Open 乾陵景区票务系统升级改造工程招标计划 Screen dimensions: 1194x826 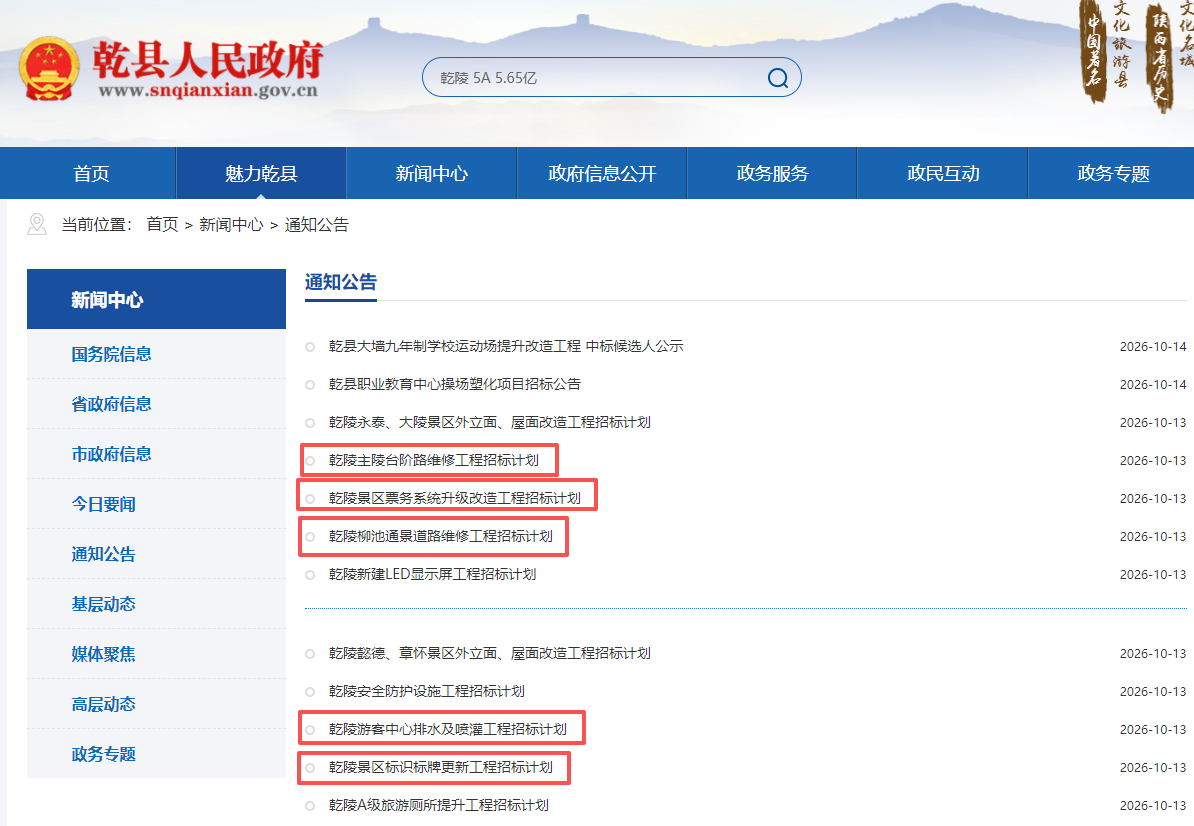click(x=455, y=498)
